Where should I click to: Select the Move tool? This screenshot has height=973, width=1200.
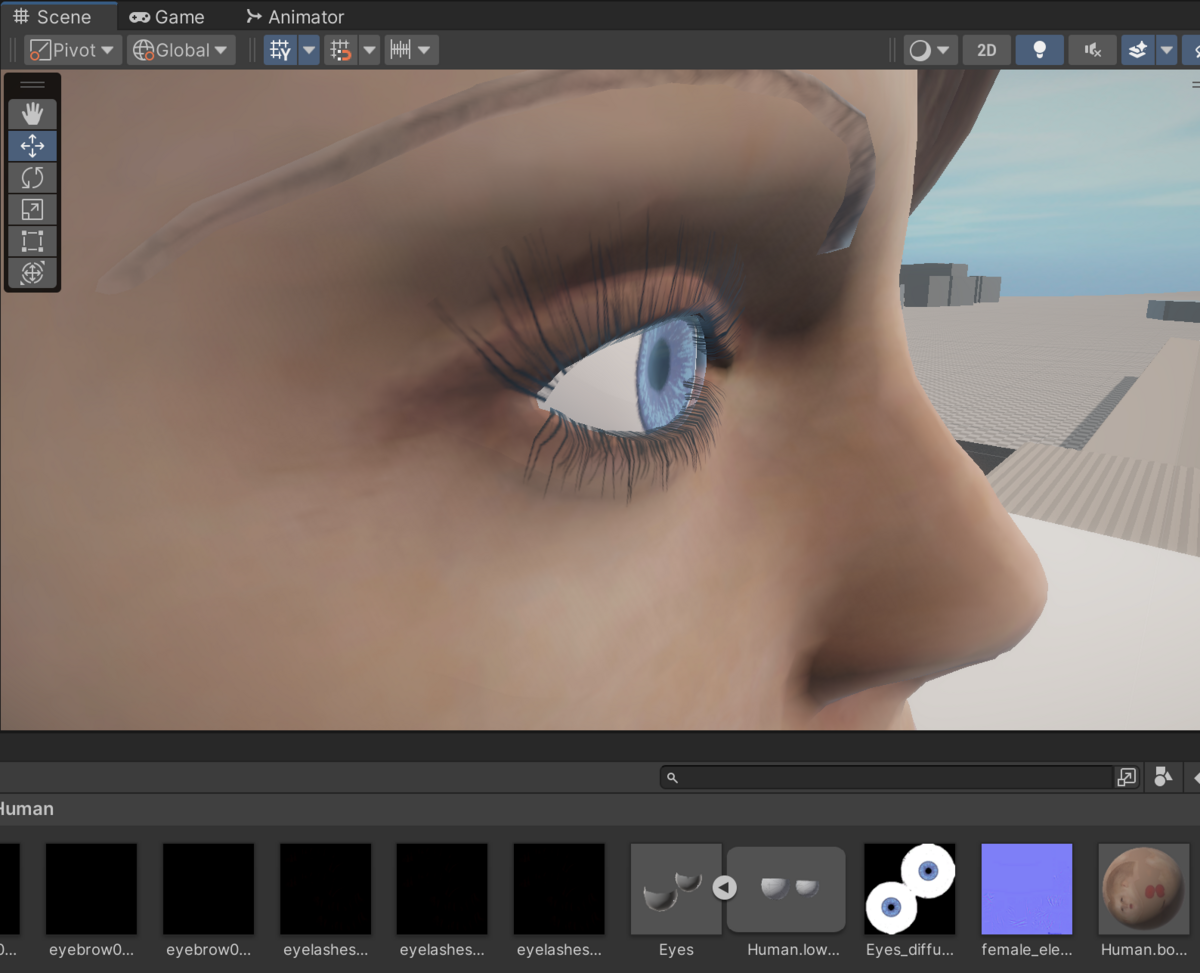point(32,145)
